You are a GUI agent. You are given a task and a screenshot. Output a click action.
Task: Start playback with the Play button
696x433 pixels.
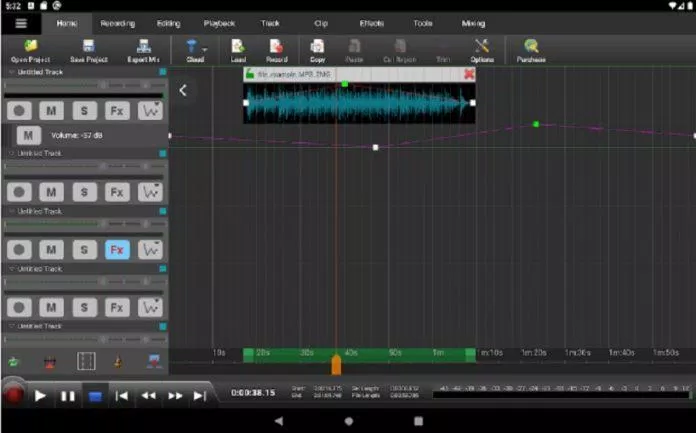(40, 395)
